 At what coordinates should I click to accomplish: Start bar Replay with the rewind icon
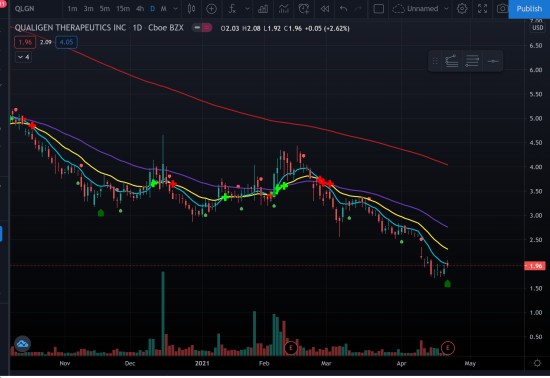[x=325, y=9]
